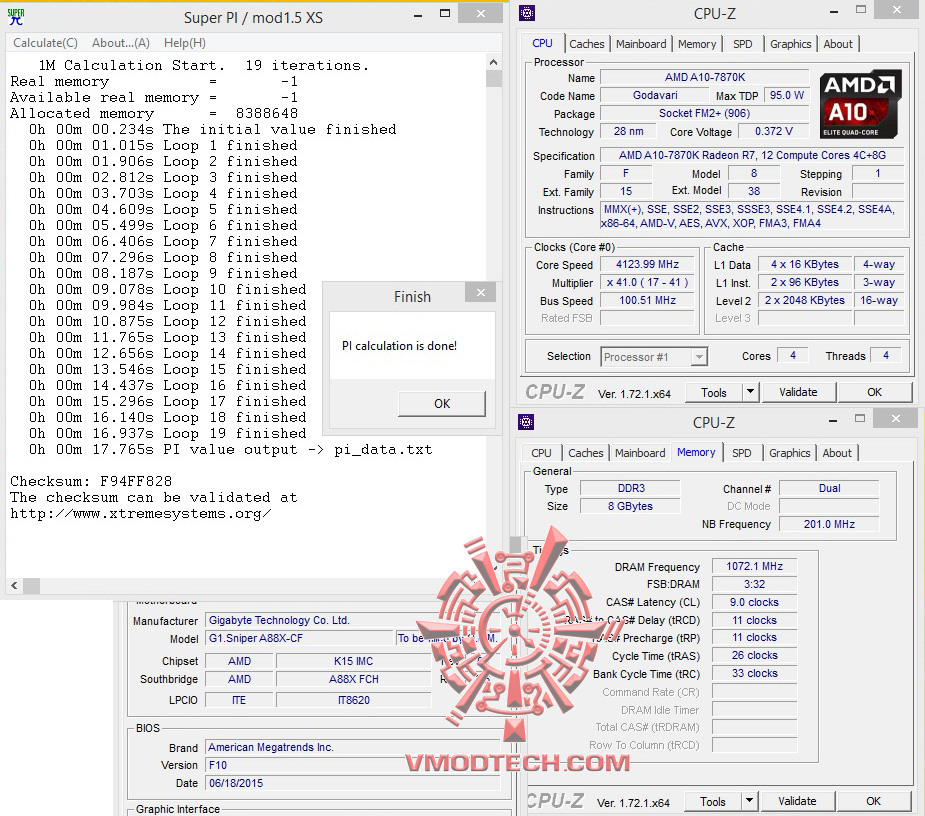Click the BIOS Date 06/18/2015 field
The width and height of the screenshot is (925, 816).
coord(353,784)
